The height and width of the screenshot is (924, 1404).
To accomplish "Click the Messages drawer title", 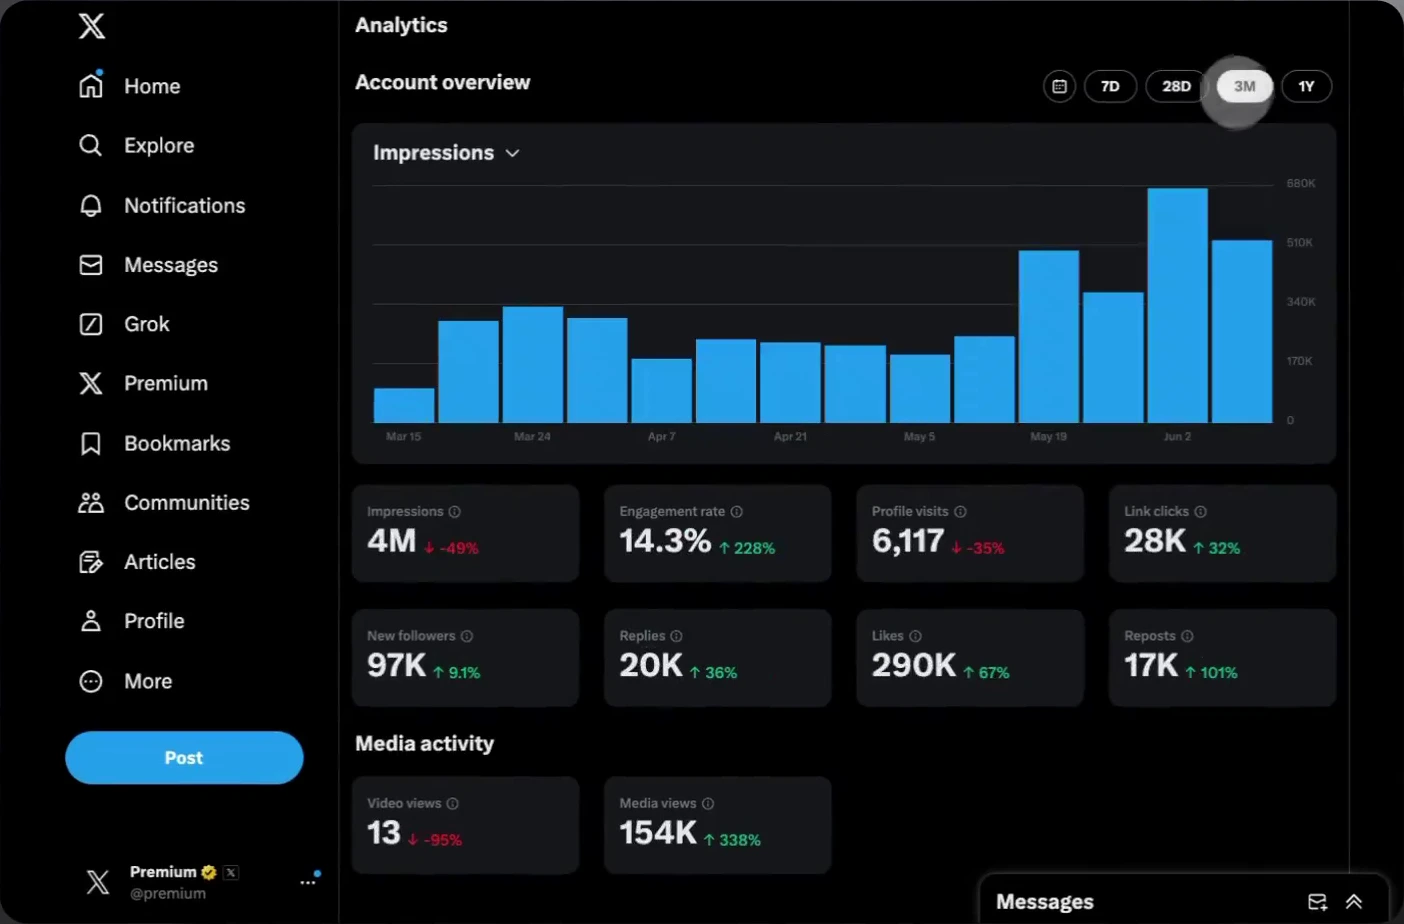I will pos(1045,902).
